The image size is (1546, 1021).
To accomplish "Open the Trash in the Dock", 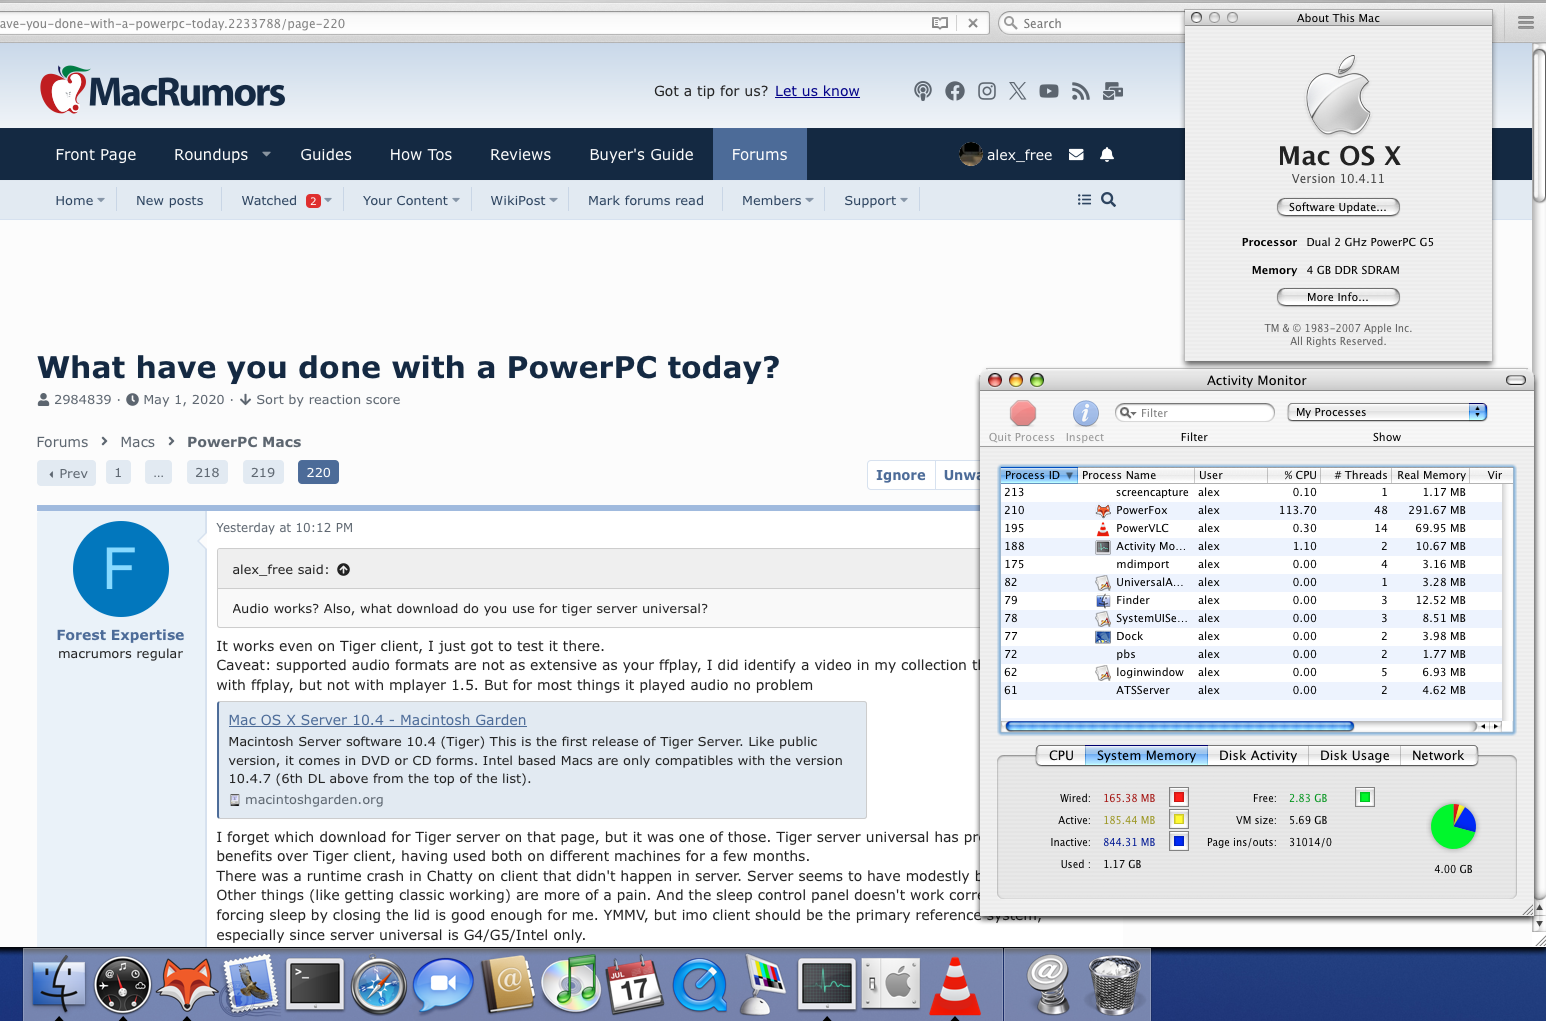I will pos(1114,985).
